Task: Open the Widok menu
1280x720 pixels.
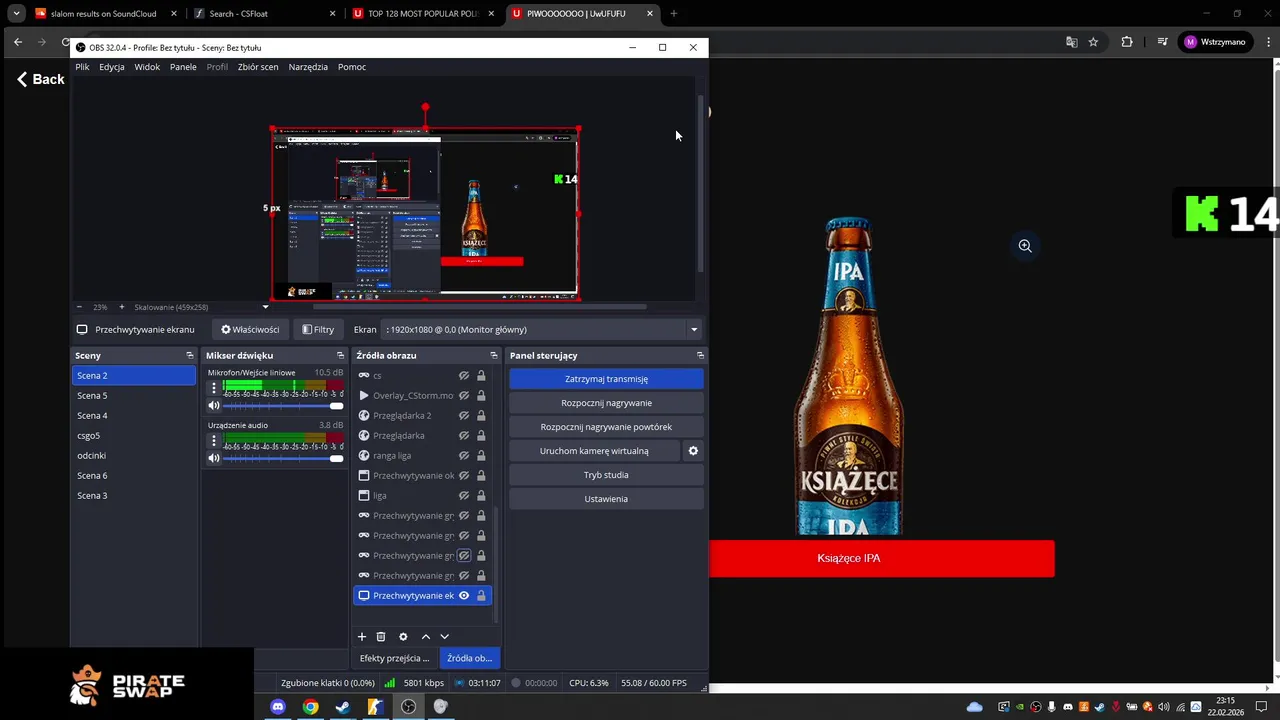Action: point(147,67)
